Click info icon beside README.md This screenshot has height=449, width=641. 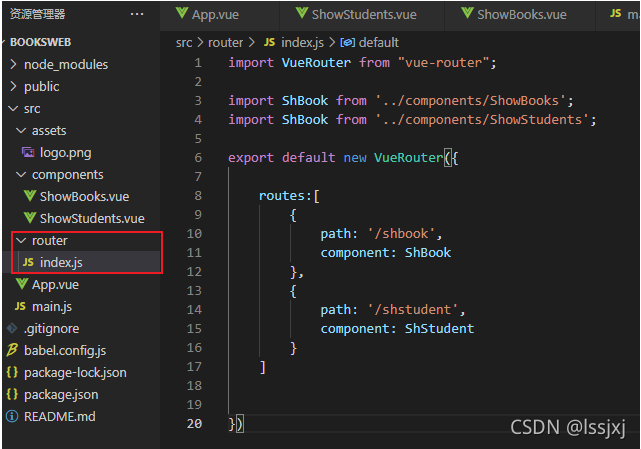(x=12, y=416)
